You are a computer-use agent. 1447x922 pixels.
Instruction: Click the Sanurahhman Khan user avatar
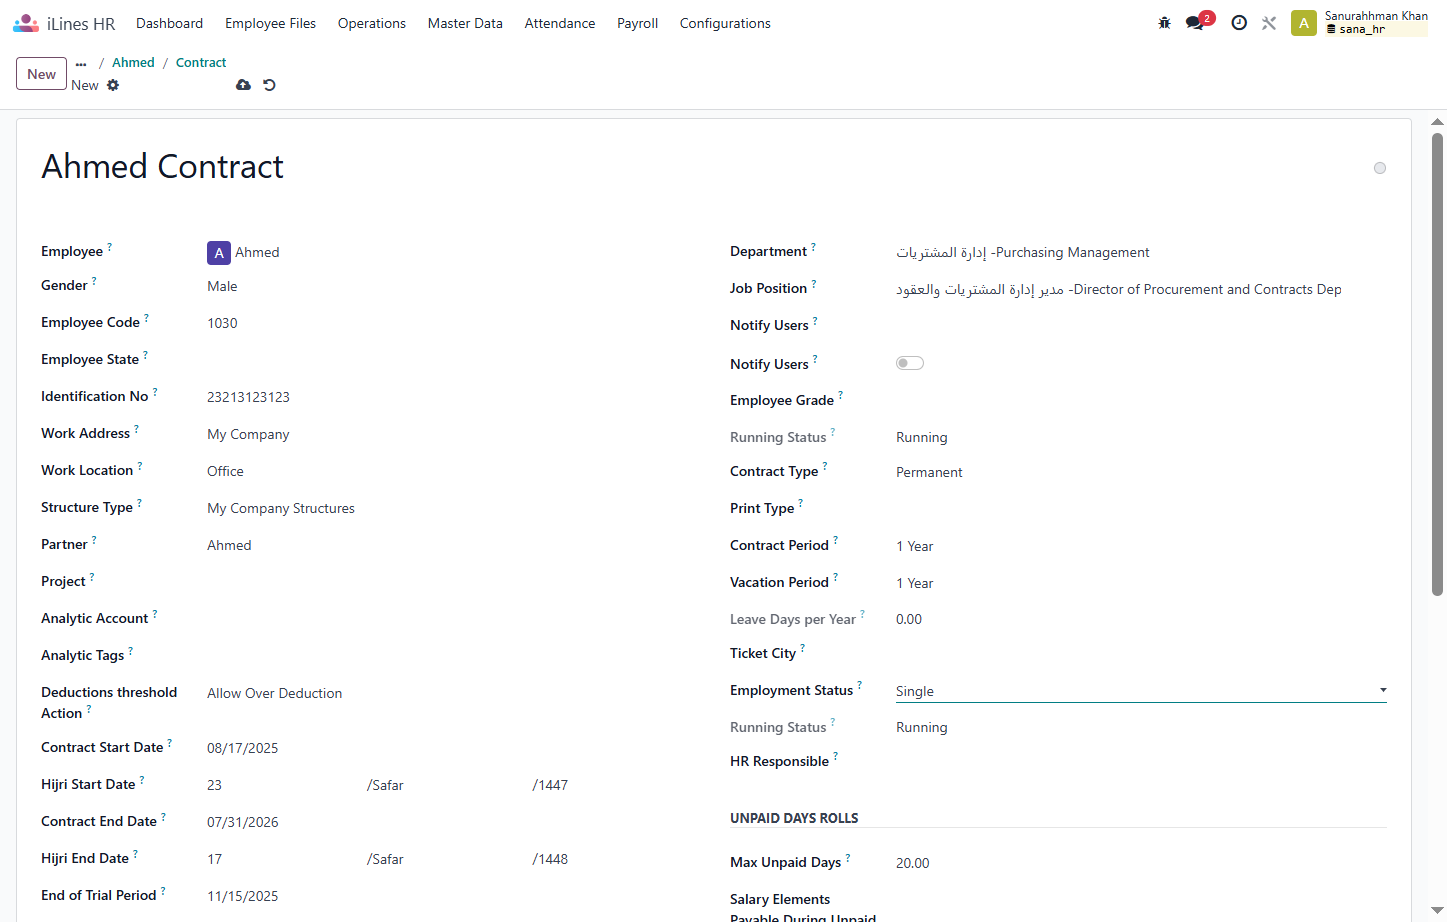1304,23
